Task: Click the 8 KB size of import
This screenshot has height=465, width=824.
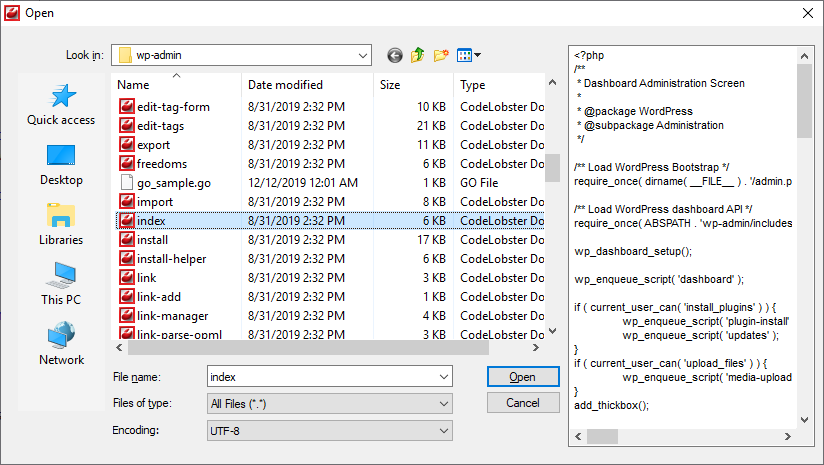Action: 434,201
